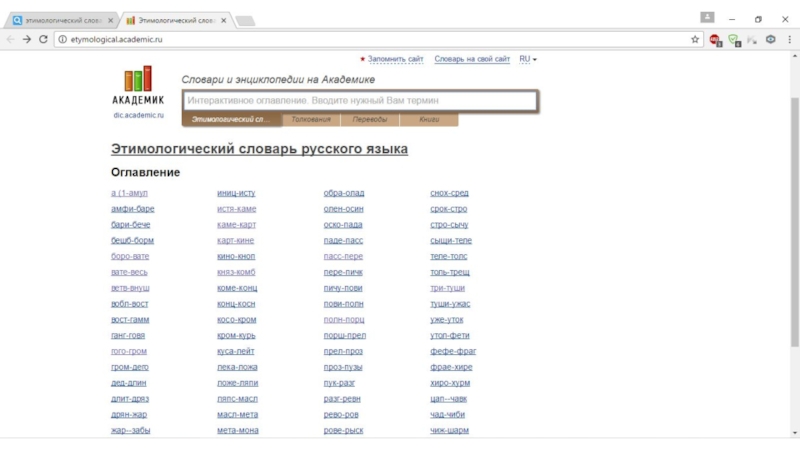This screenshot has width=800, height=450.
Task: Click the Этимологический словарь русского языка heading
Action: click(259, 149)
